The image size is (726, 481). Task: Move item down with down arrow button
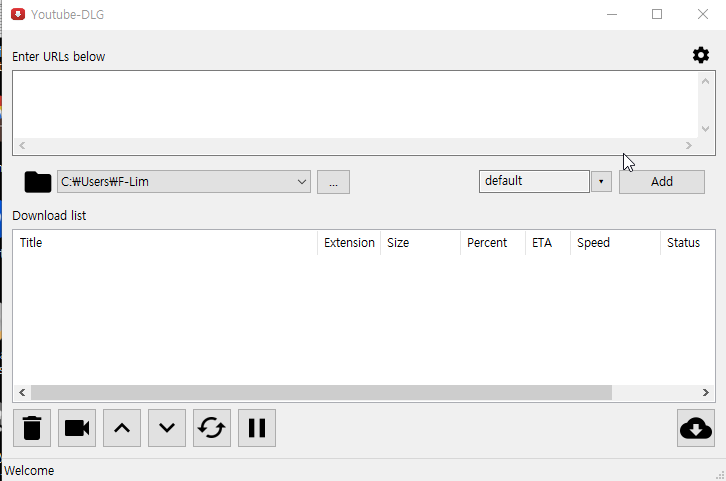coord(167,428)
